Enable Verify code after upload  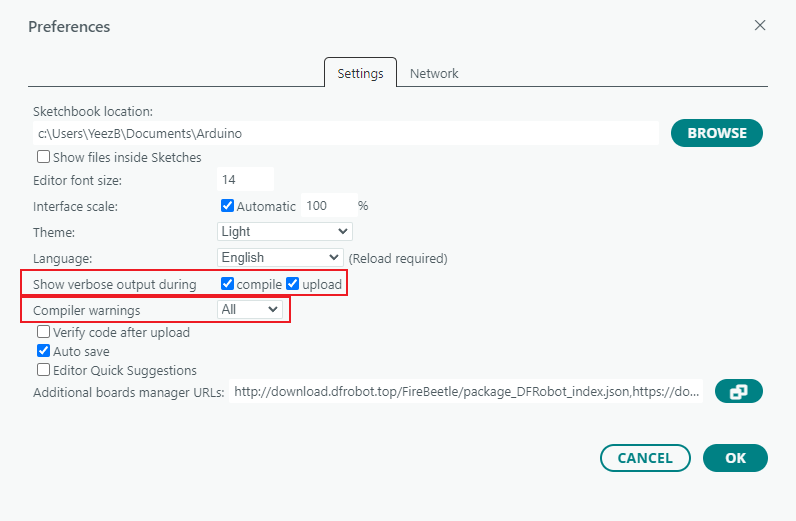pos(44,332)
